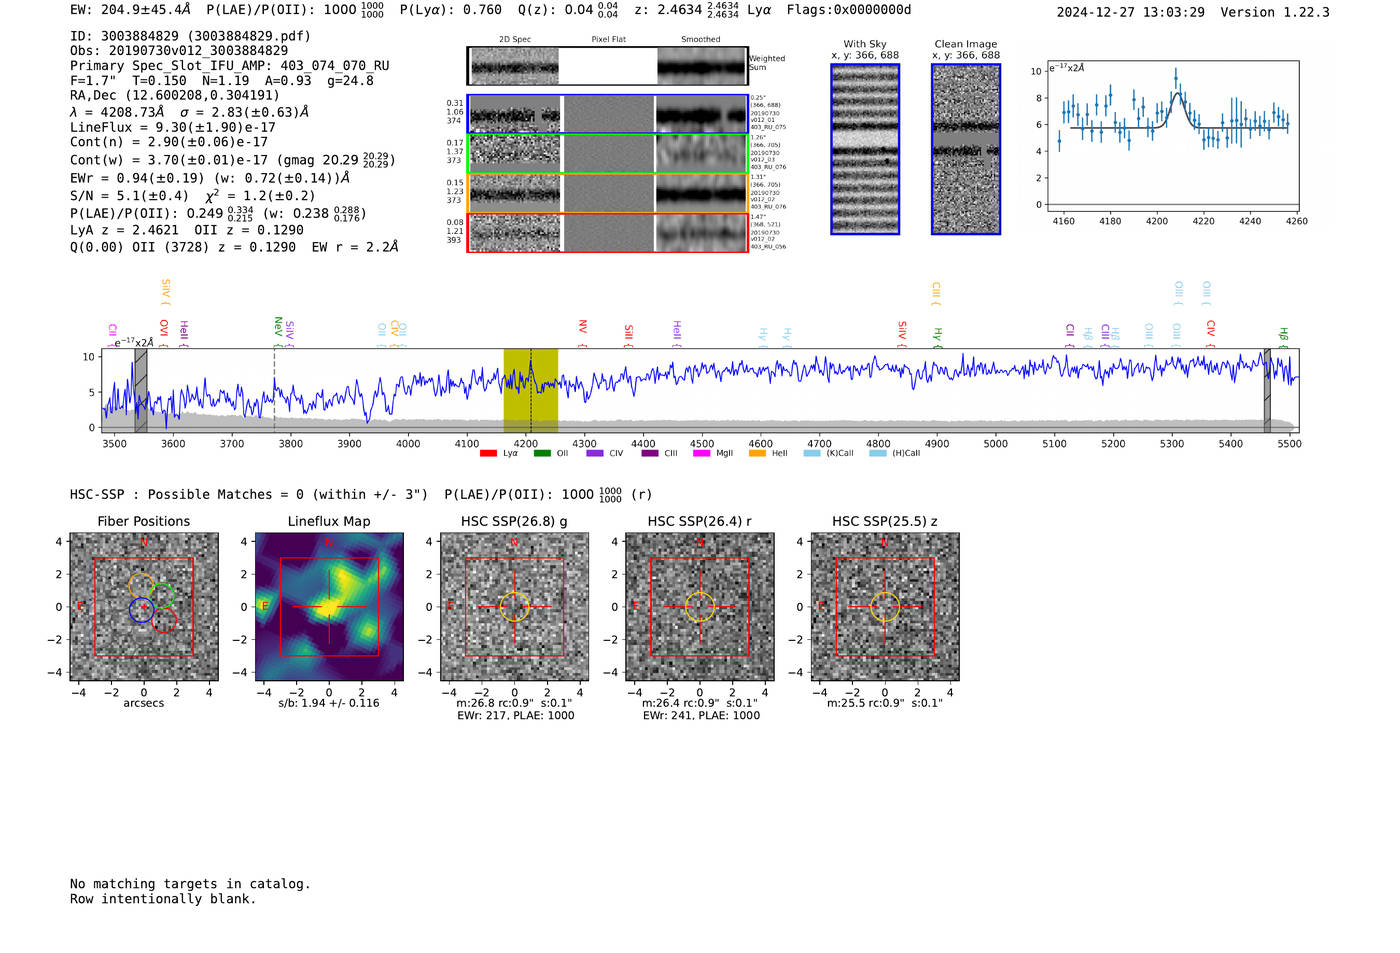This screenshot has width=1400, height=953.
Task: Click the orange aperture circle in the g-band cutout
Action: 514,607
